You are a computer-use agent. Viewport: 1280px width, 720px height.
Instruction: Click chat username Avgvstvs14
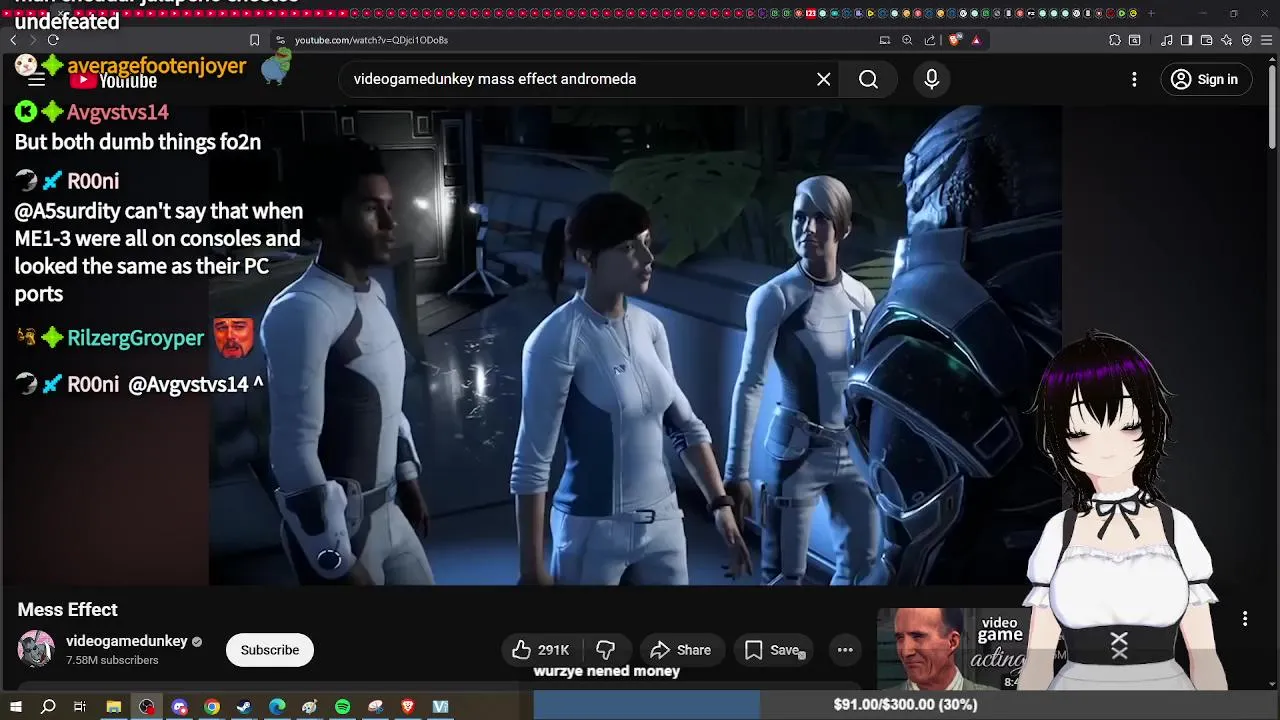click(x=117, y=112)
